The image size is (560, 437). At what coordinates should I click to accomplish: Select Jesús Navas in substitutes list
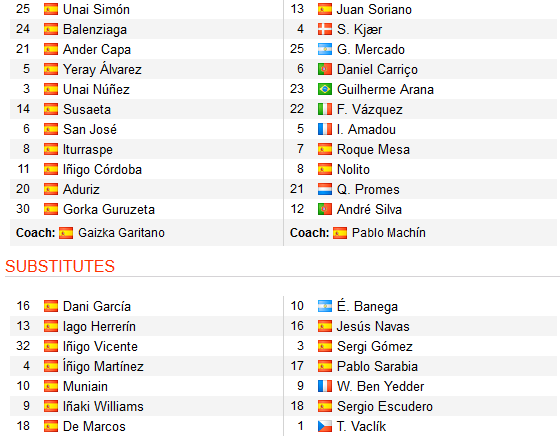[373, 326]
